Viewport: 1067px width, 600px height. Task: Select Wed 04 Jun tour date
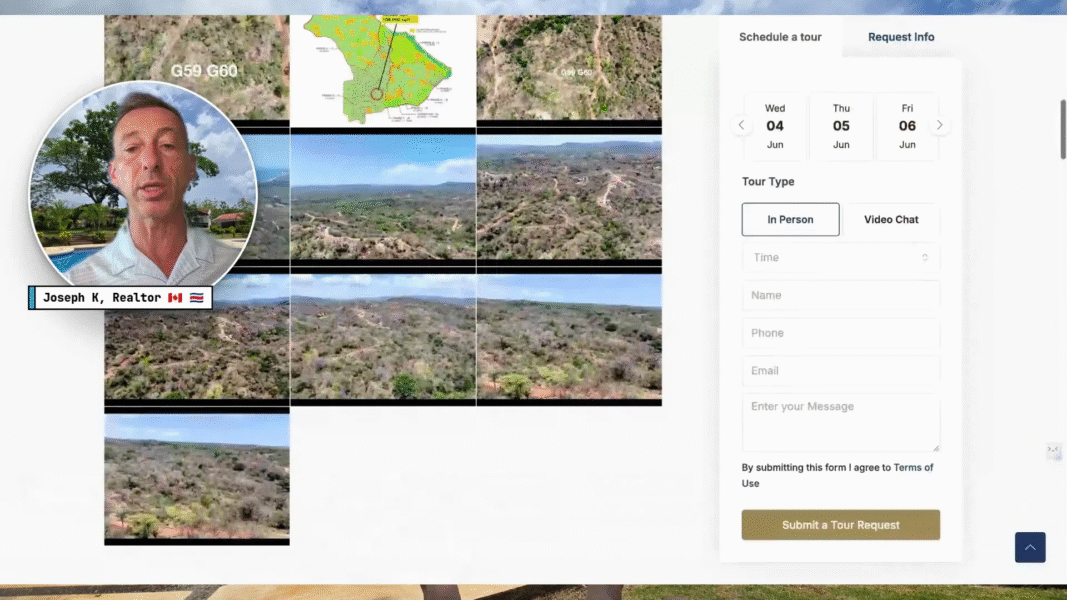click(x=775, y=126)
